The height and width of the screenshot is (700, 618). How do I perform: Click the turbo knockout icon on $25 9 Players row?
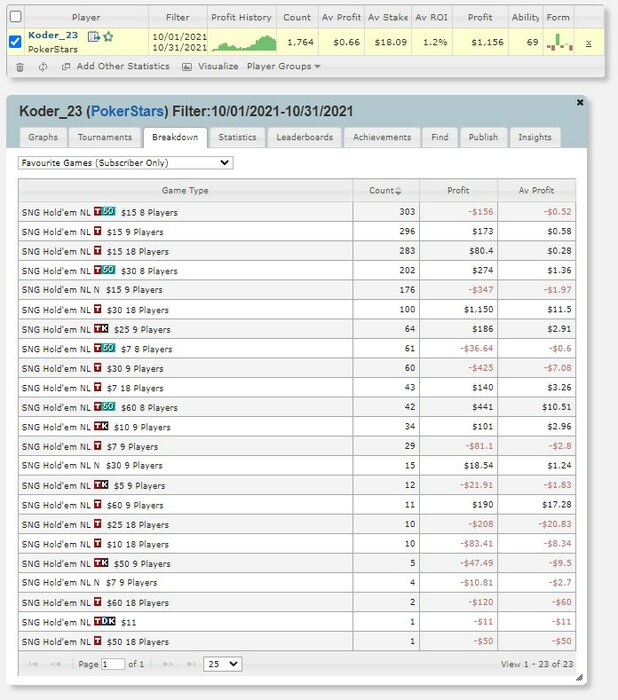click(101, 329)
